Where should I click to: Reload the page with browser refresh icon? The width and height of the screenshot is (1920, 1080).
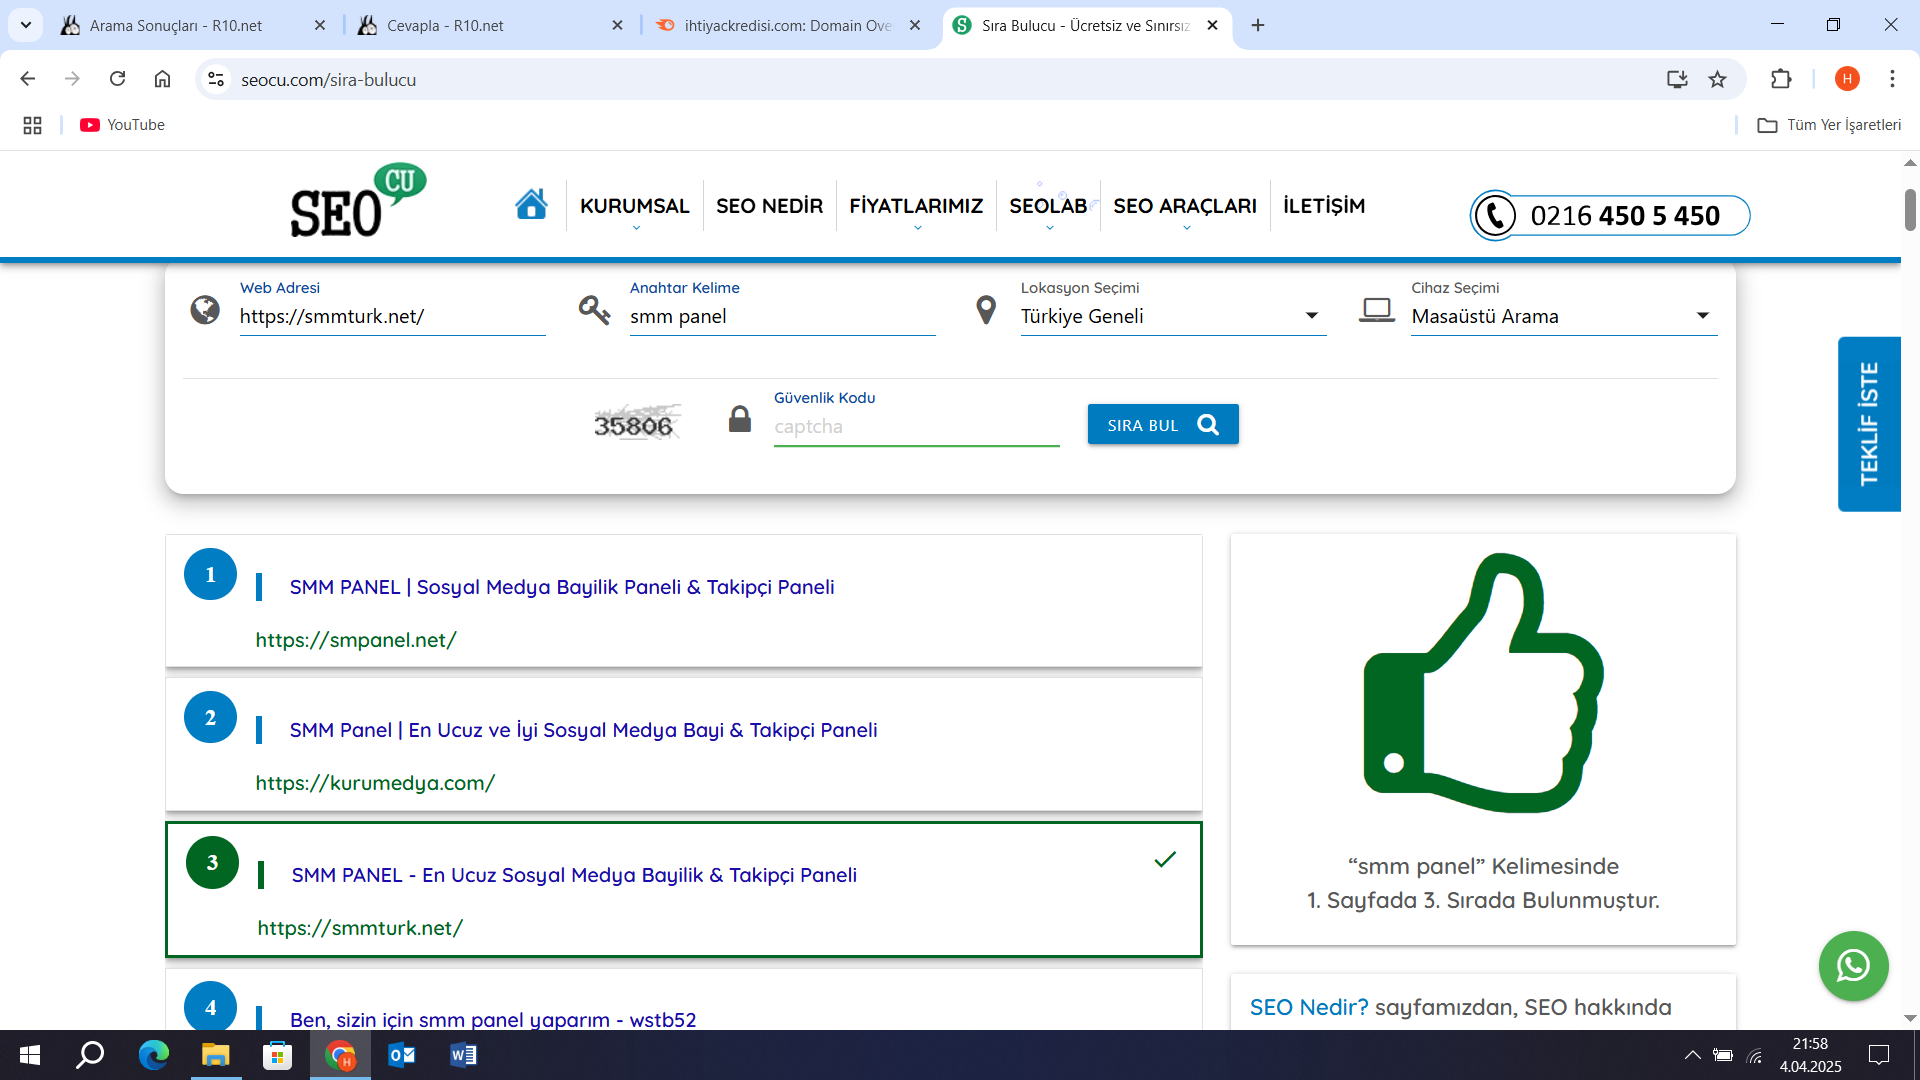118,79
